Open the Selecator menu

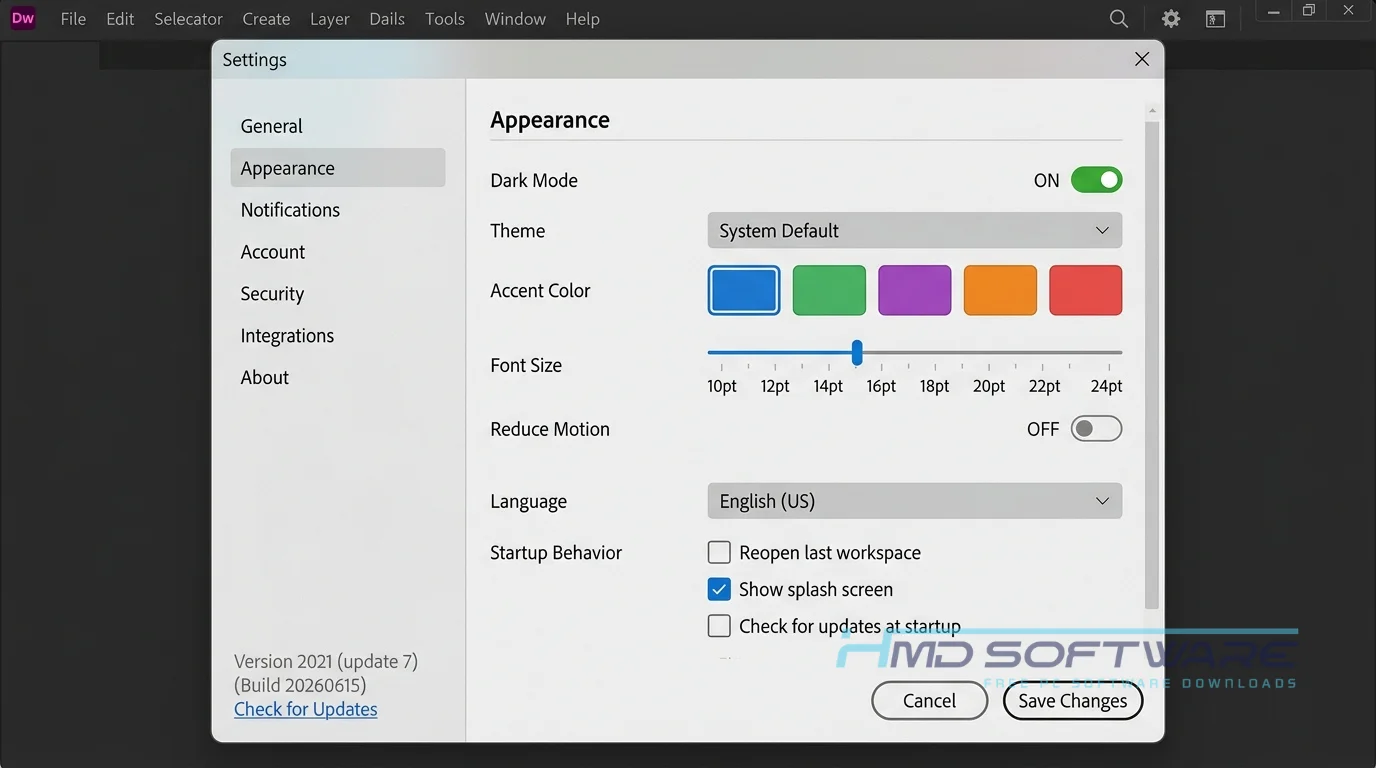pyautogui.click(x=188, y=19)
